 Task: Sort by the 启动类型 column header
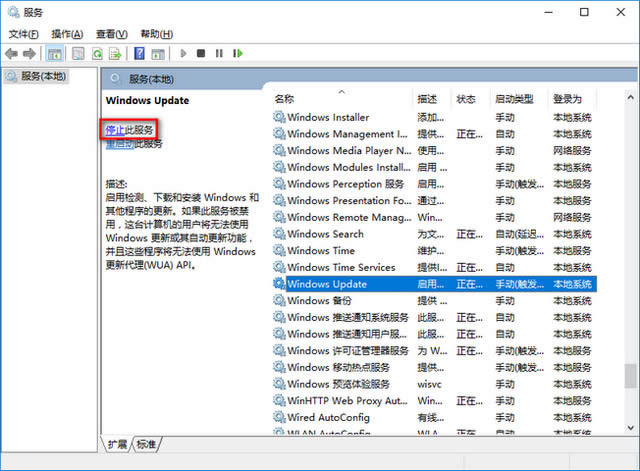513,99
